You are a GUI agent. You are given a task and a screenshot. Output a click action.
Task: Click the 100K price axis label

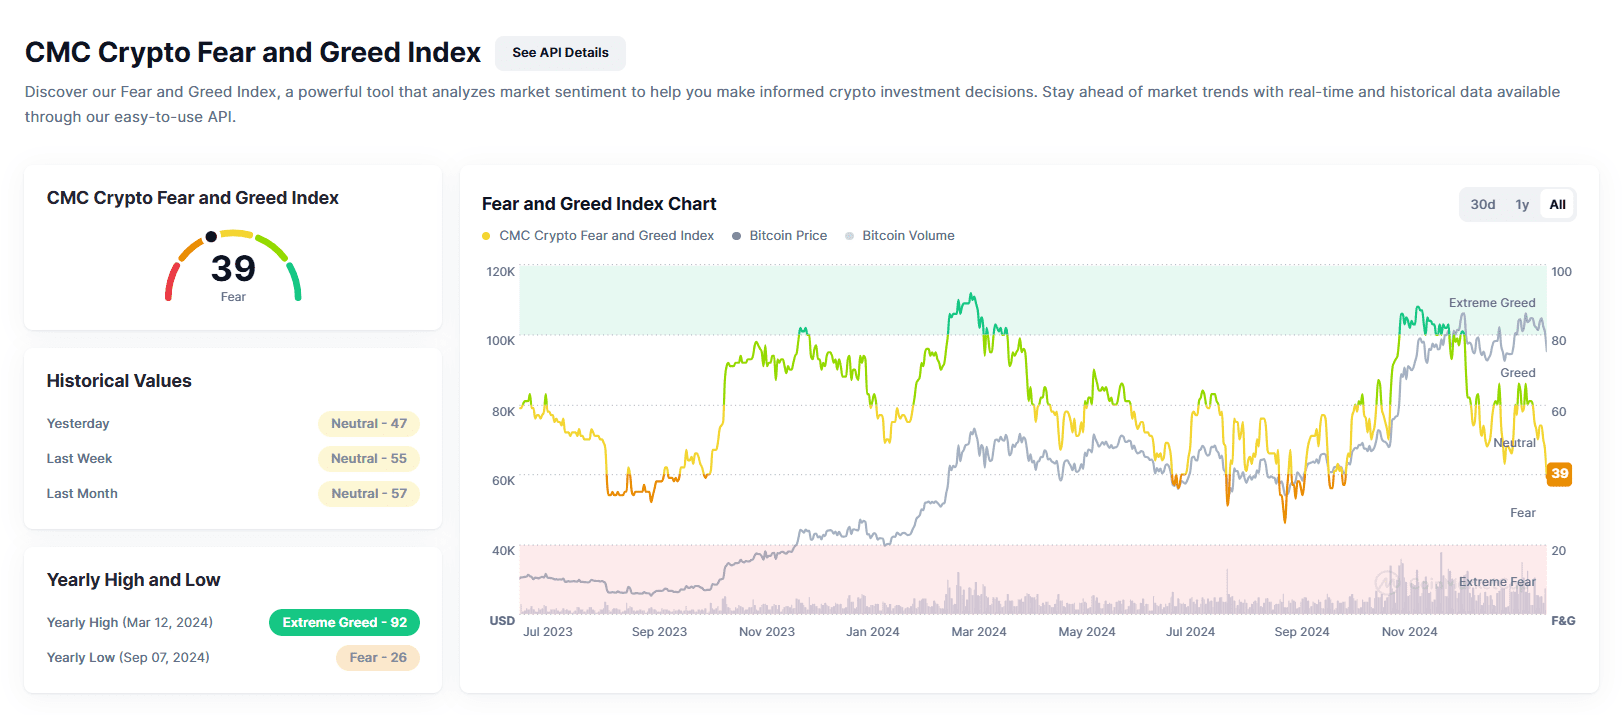(501, 341)
